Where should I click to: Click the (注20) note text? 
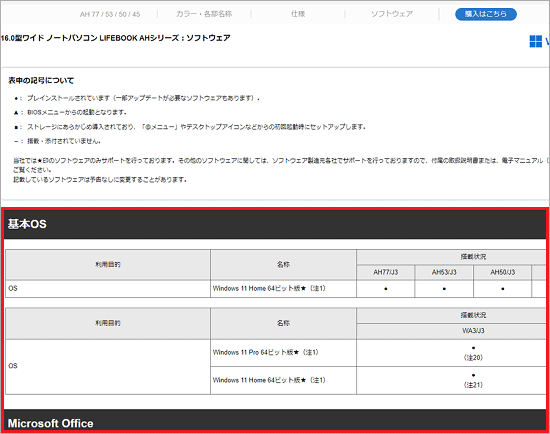pos(473,358)
